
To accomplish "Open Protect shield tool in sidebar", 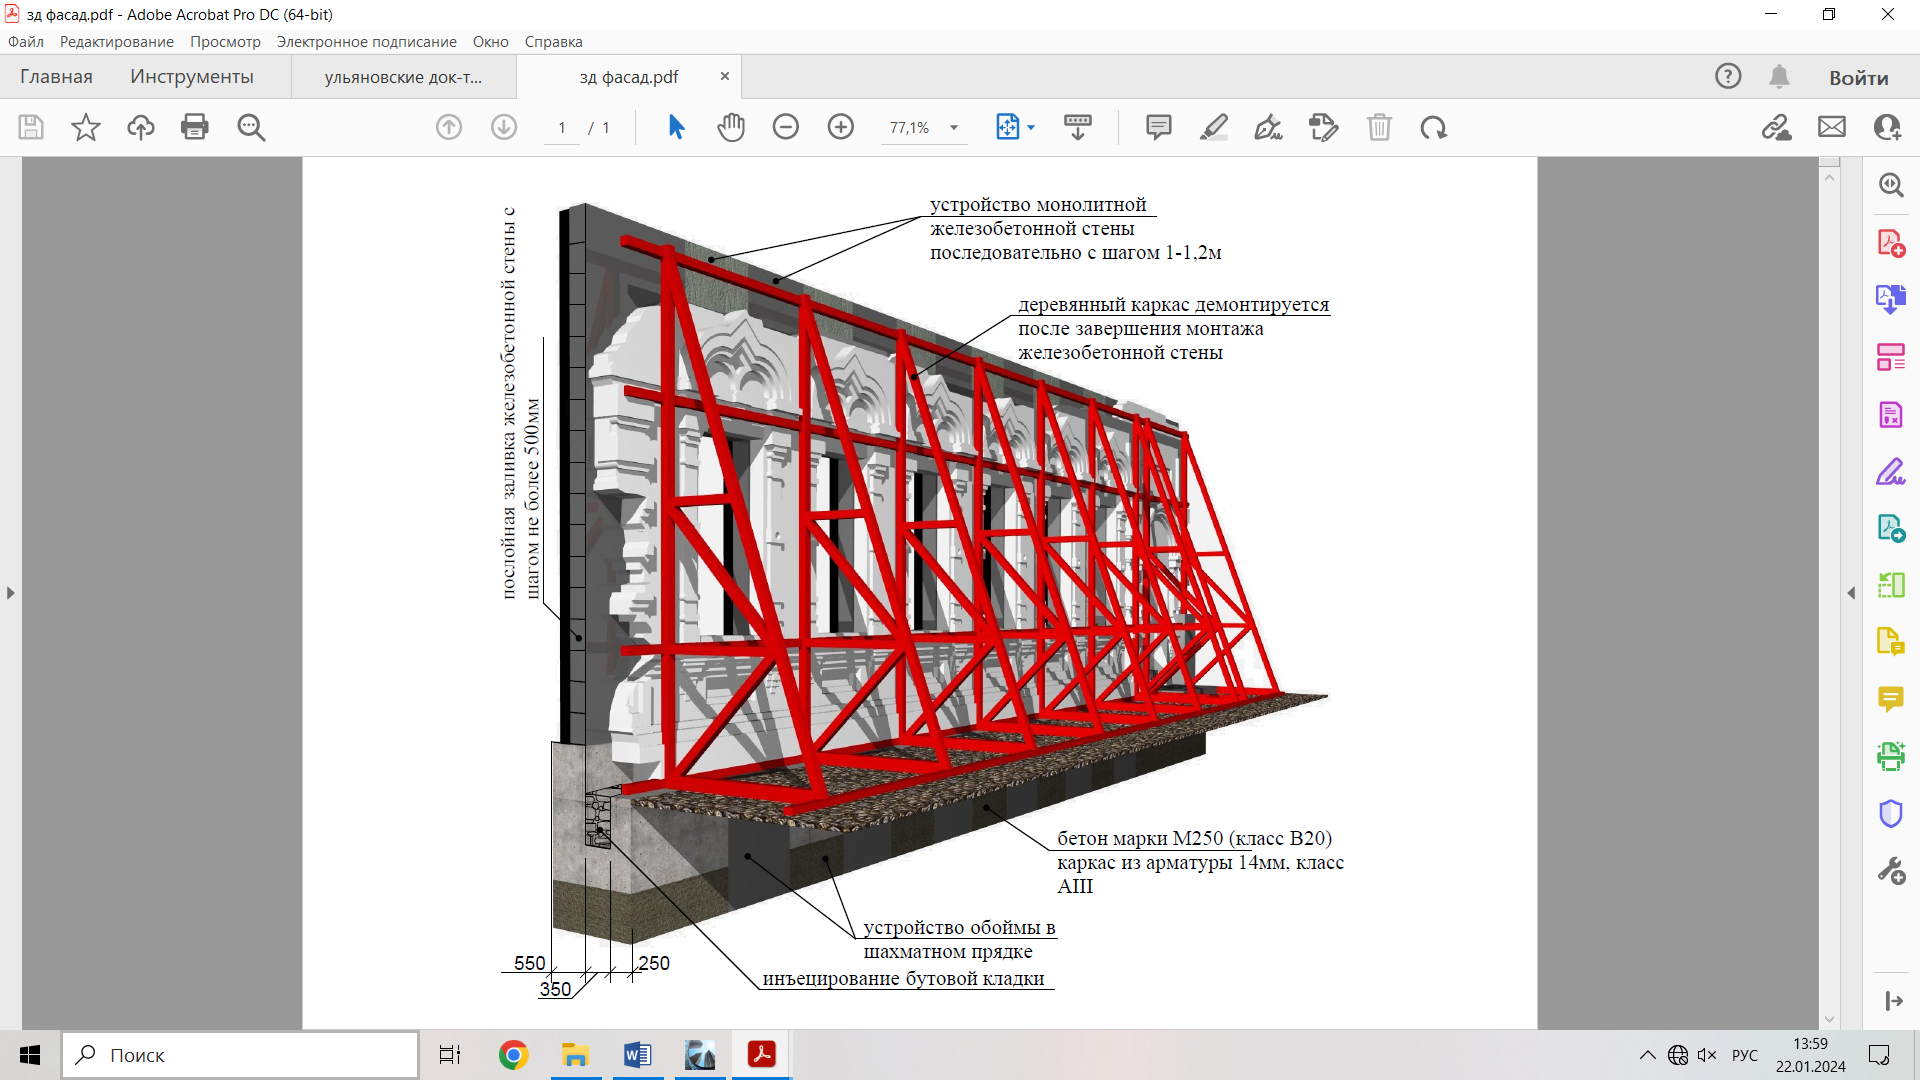I will (x=1890, y=814).
